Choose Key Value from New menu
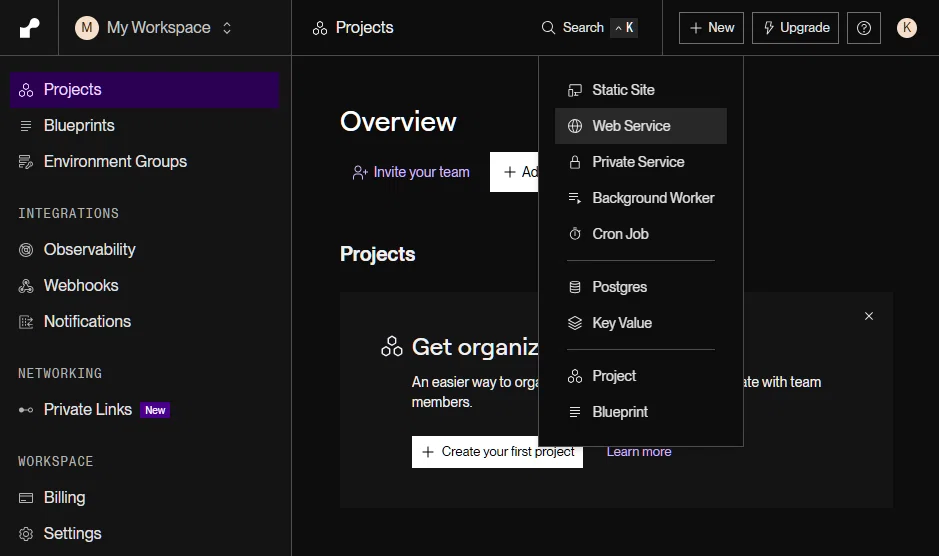 (x=641, y=323)
